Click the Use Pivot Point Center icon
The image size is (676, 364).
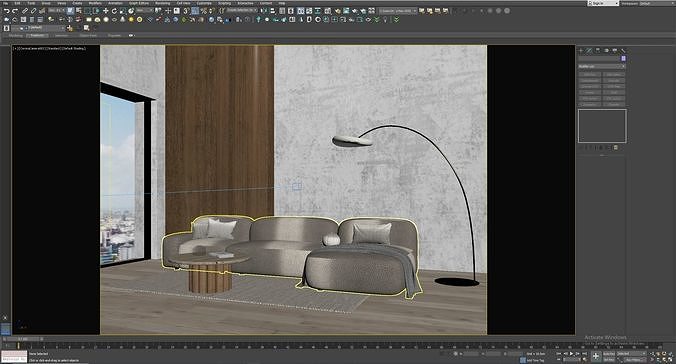pyautogui.click(x=158, y=10)
